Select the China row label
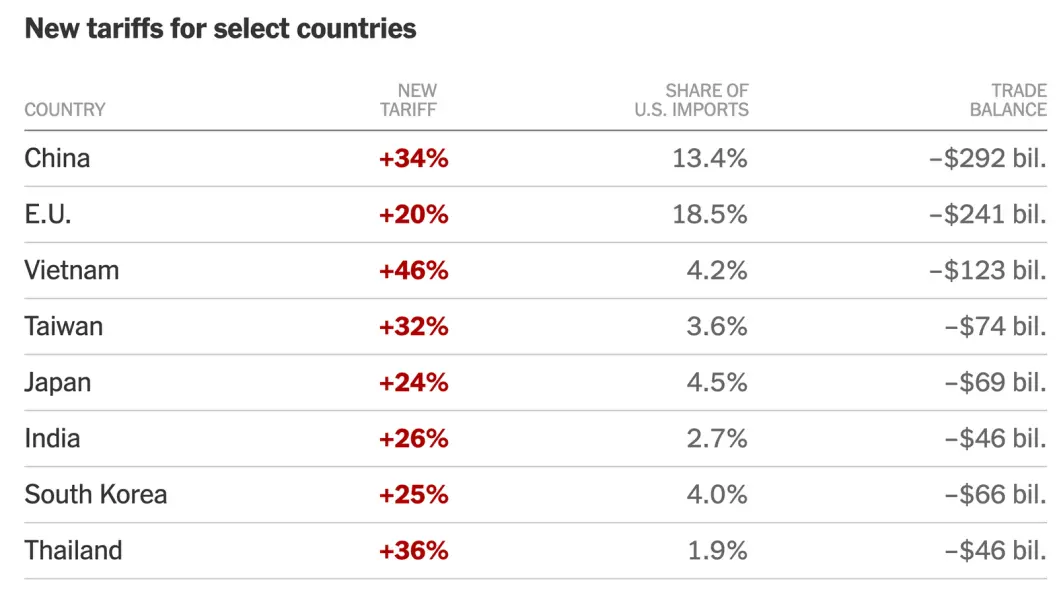Image resolution: width=1056 pixels, height=594 pixels. click(x=57, y=159)
